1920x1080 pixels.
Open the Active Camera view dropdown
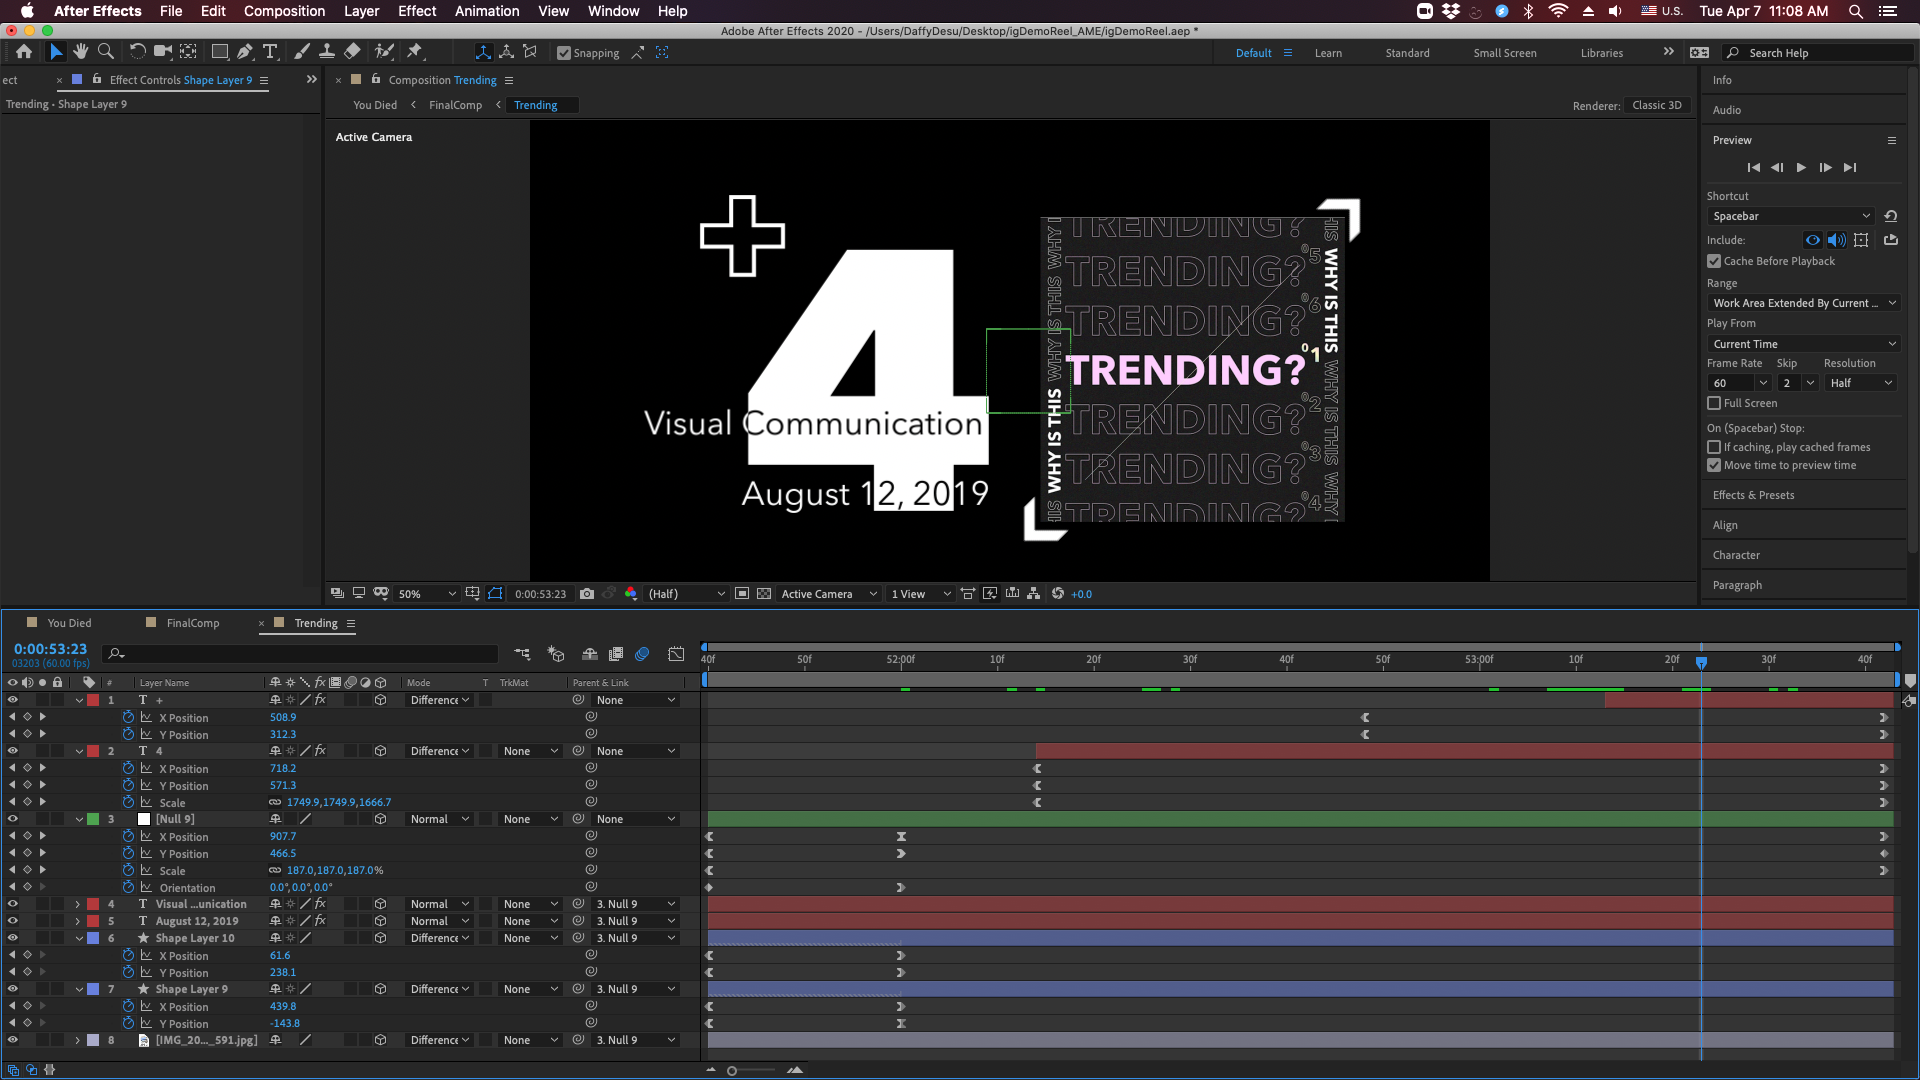829,594
